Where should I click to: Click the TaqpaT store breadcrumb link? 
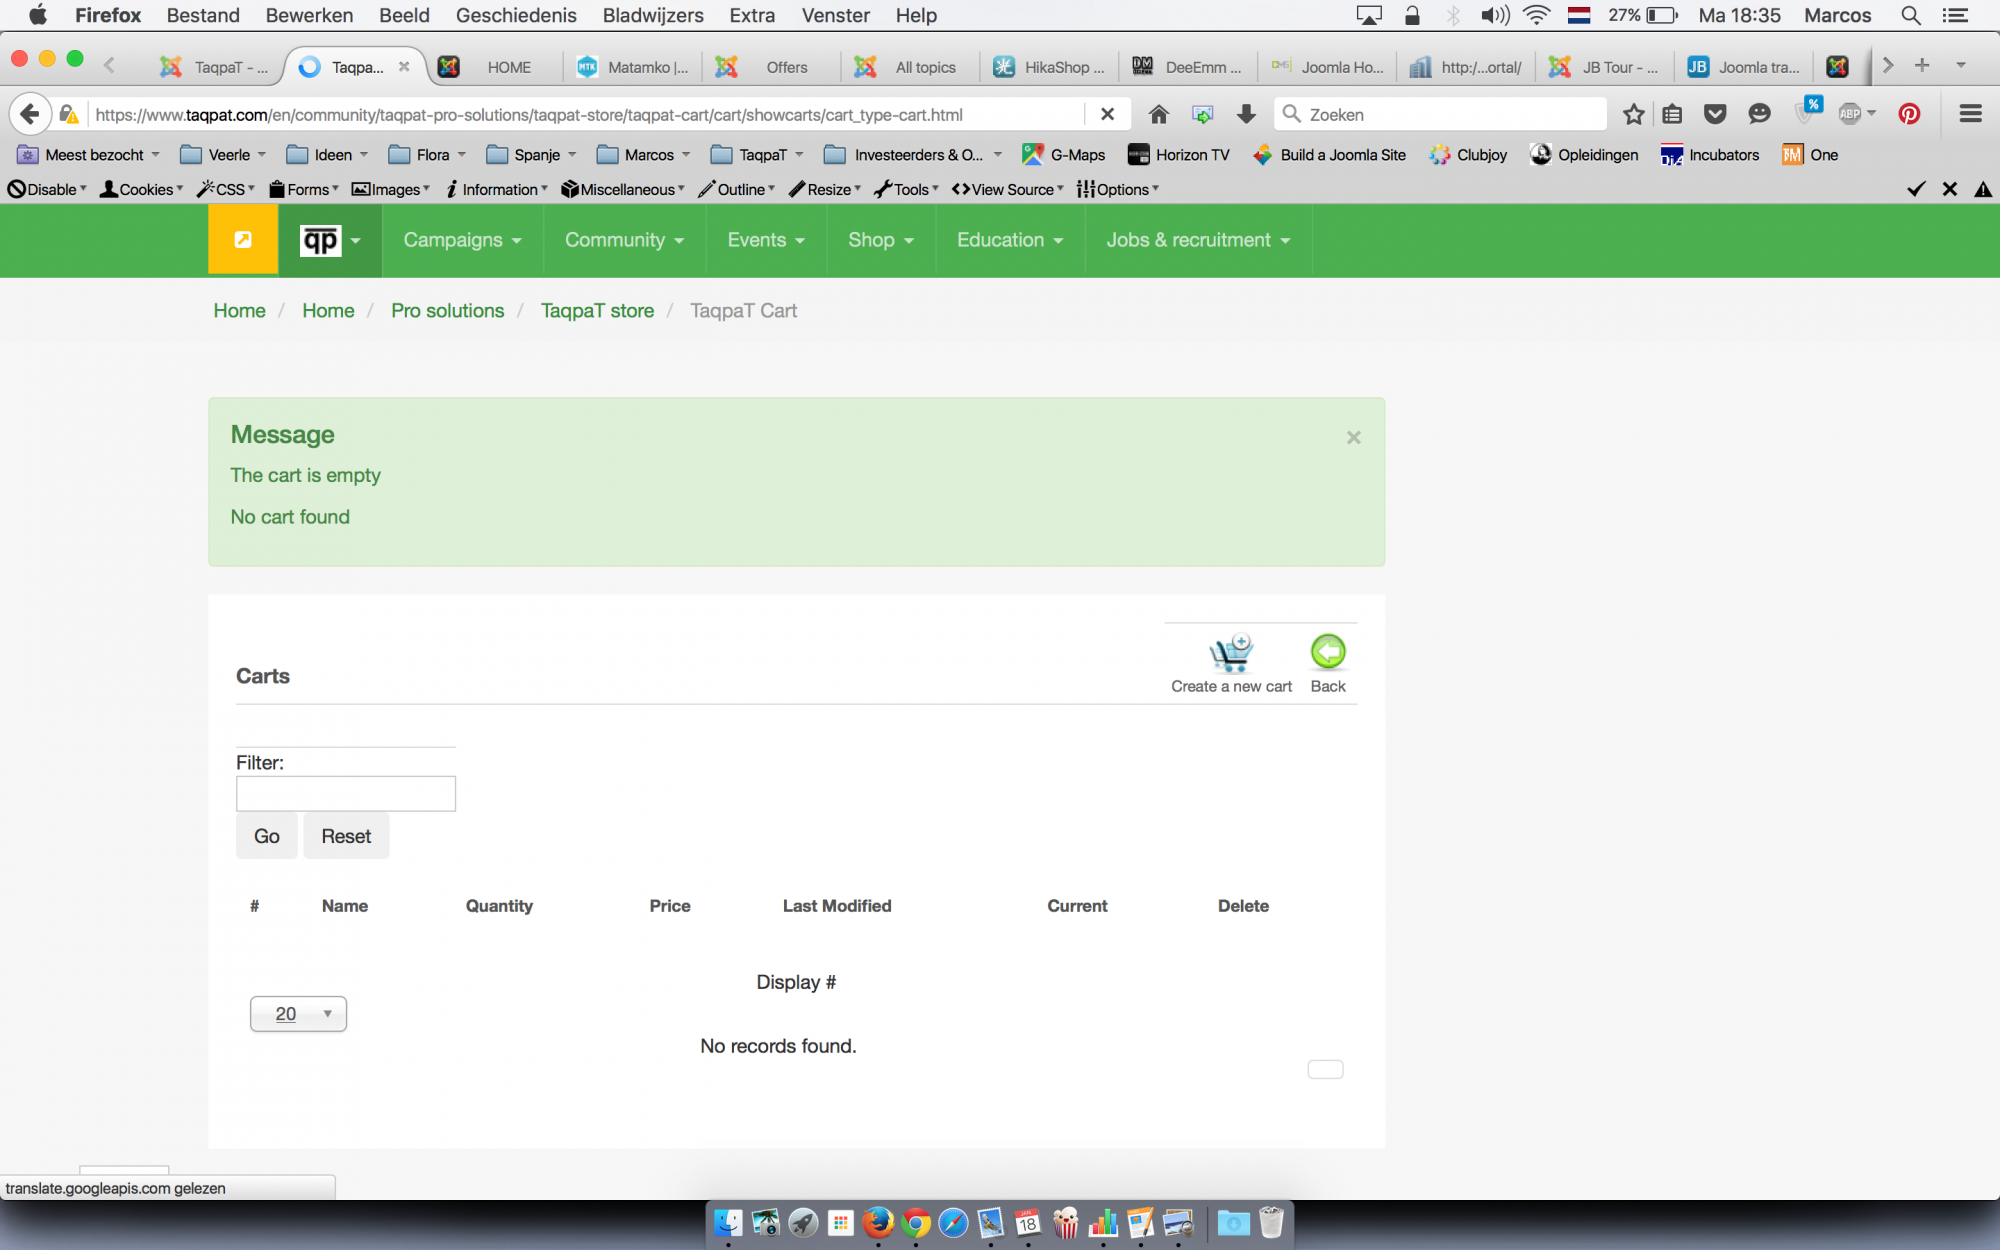(597, 311)
